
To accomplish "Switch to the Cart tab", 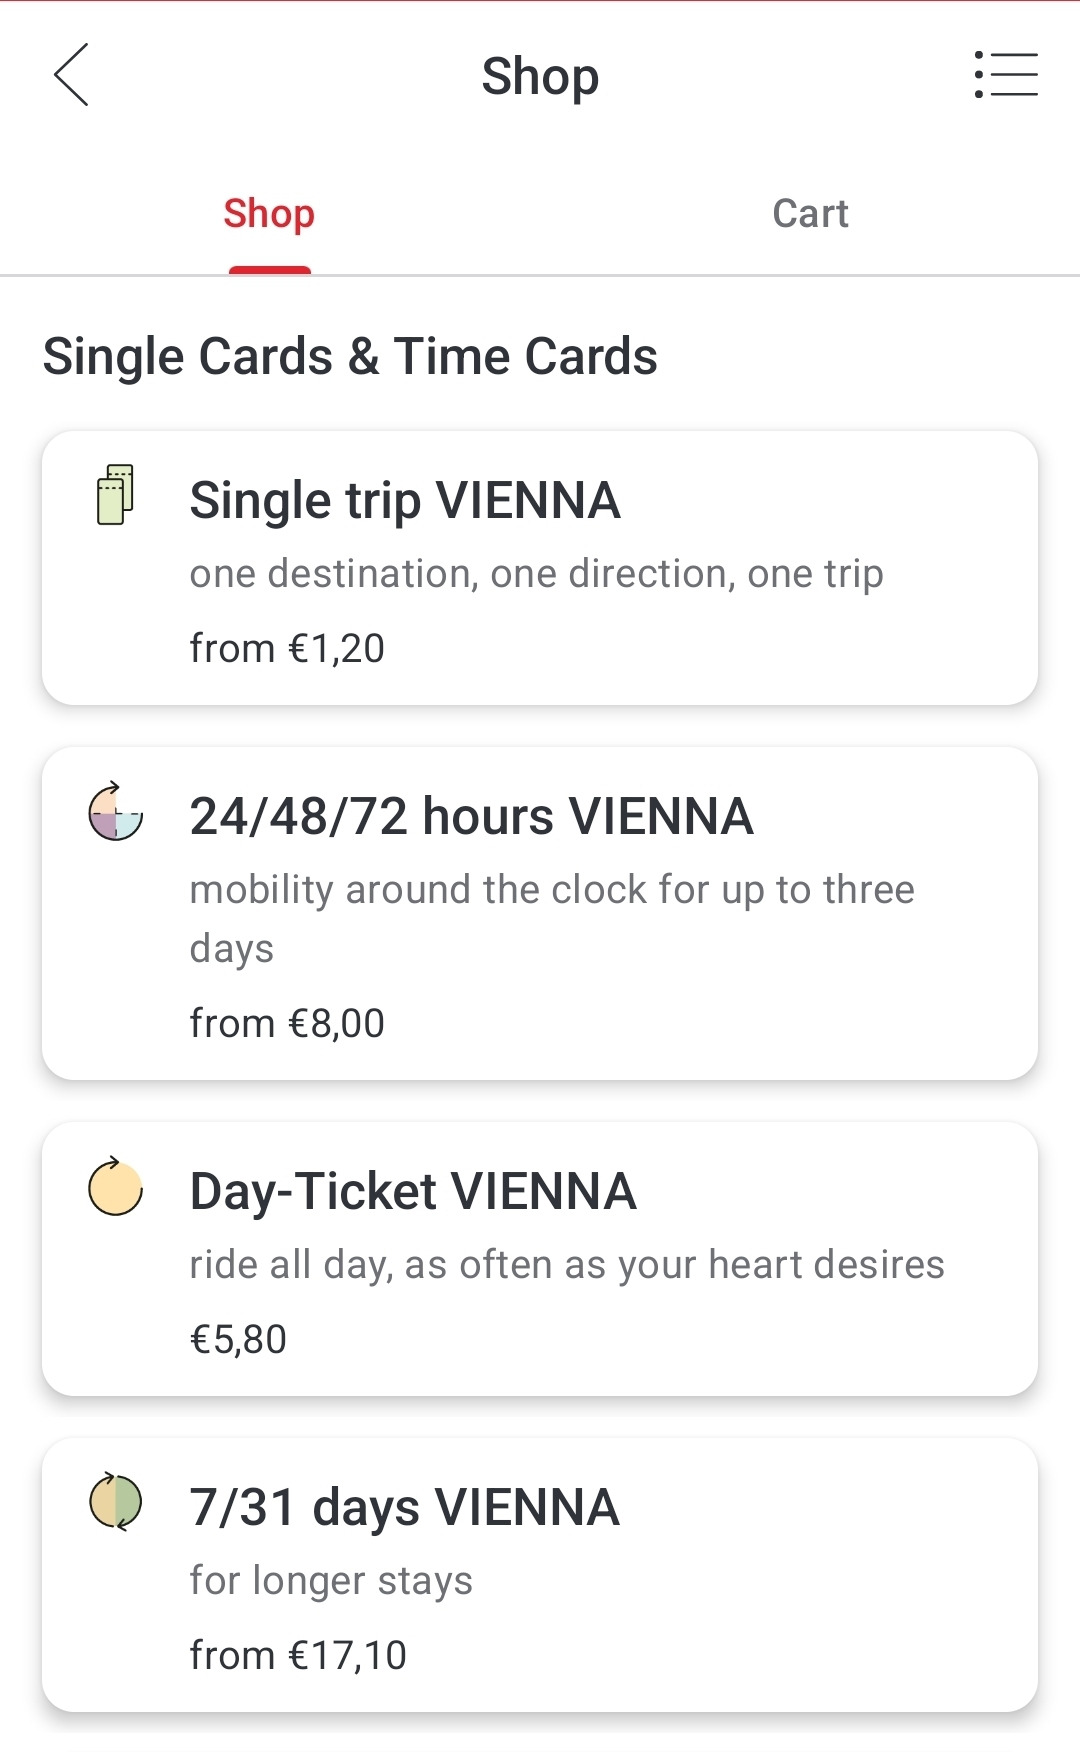I will click(810, 214).
